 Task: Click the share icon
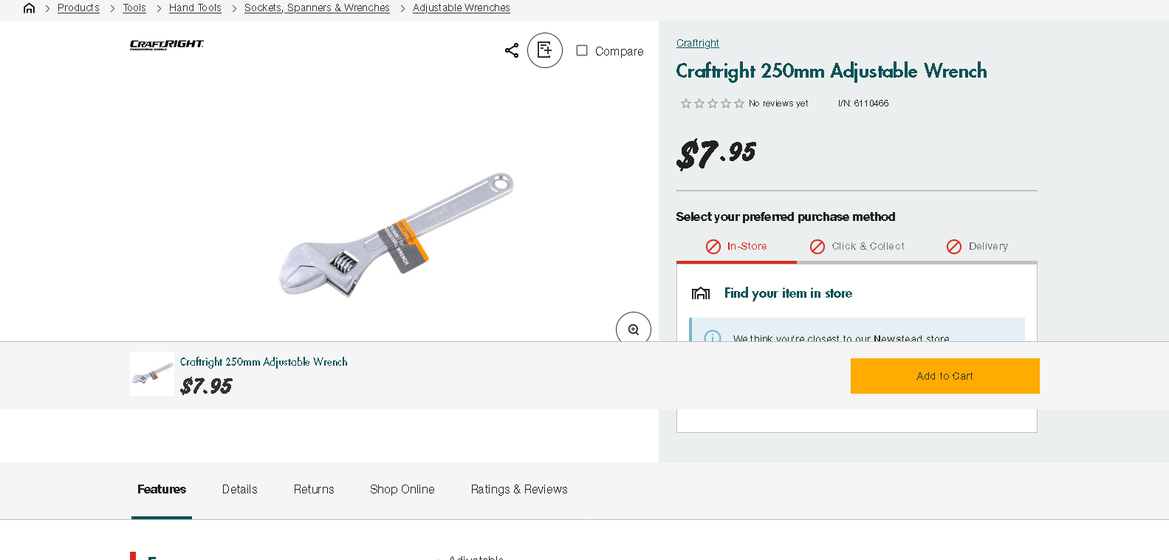point(511,50)
